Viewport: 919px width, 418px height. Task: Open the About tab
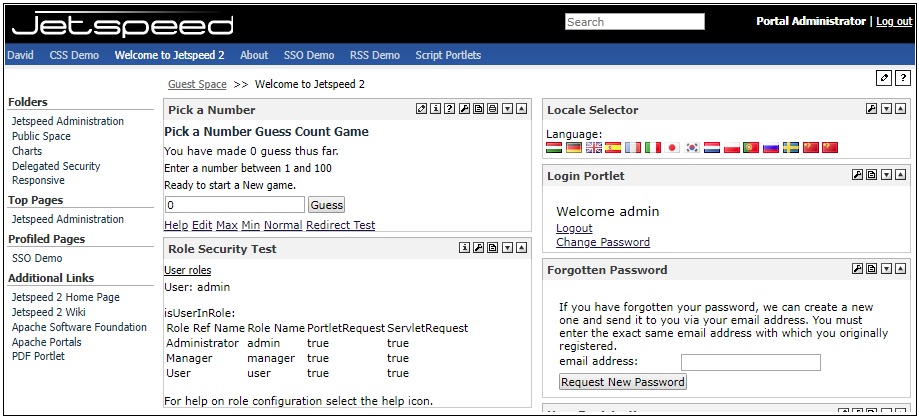(x=254, y=55)
